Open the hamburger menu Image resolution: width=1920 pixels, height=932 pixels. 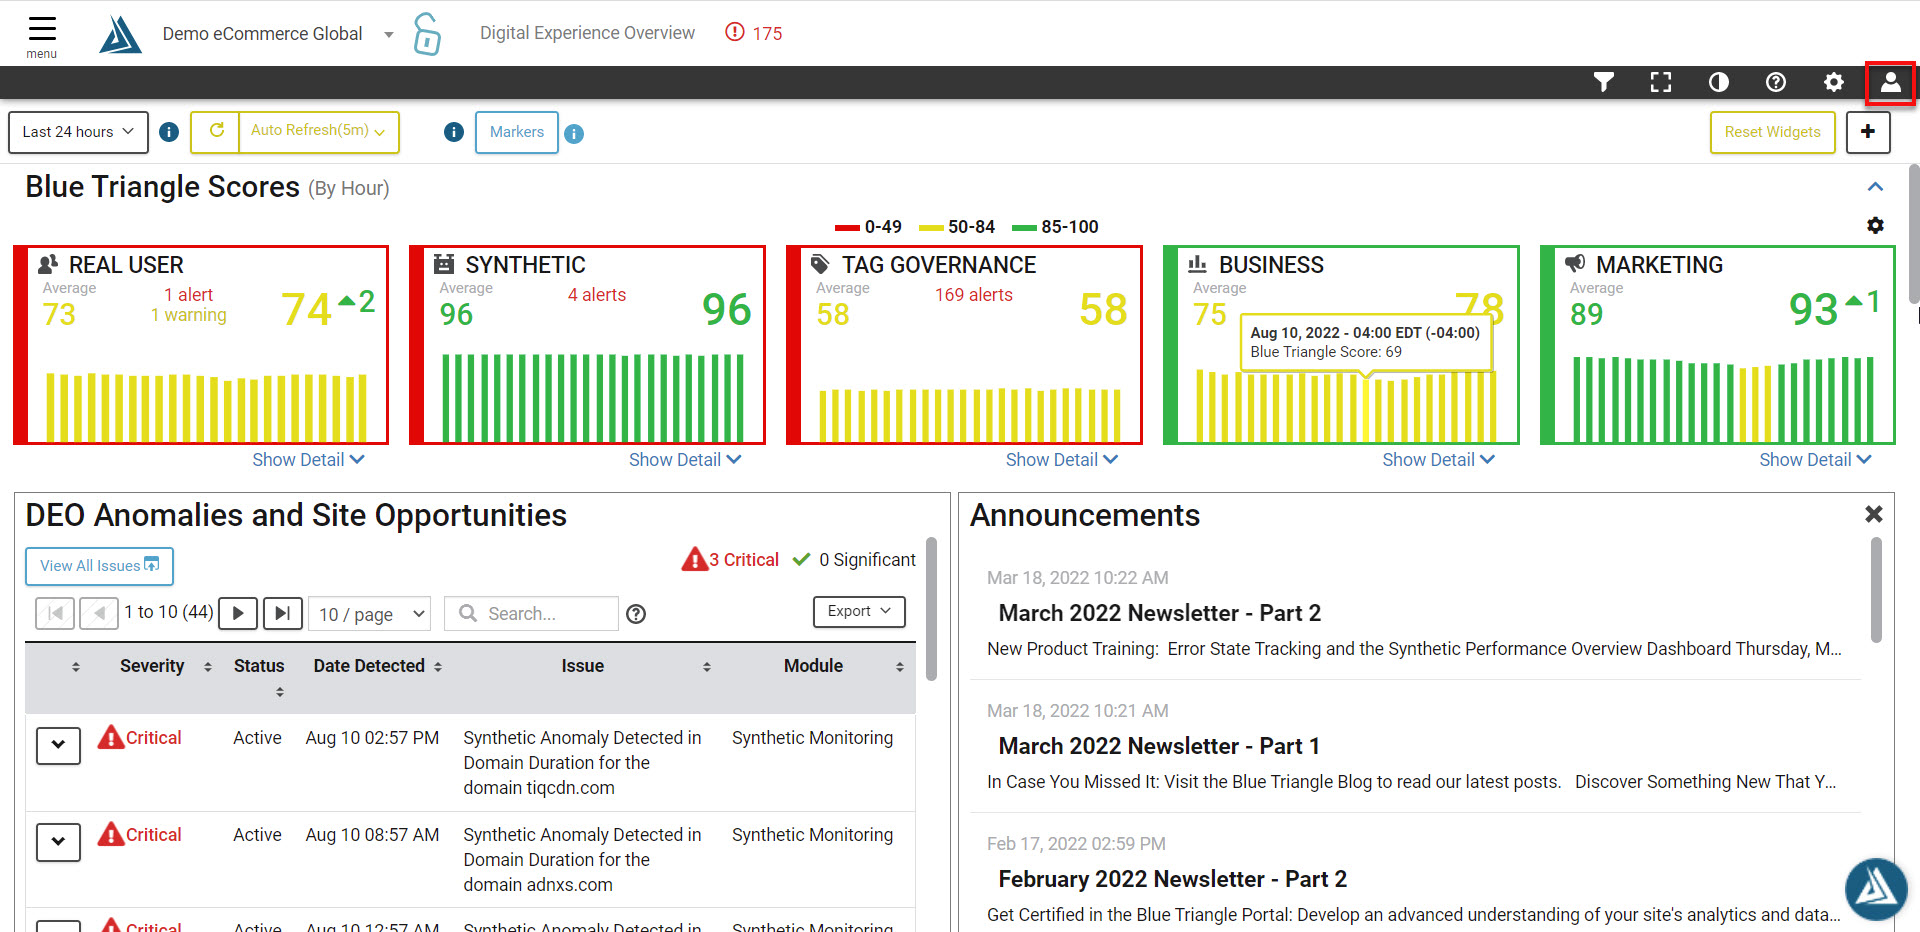(42, 35)
